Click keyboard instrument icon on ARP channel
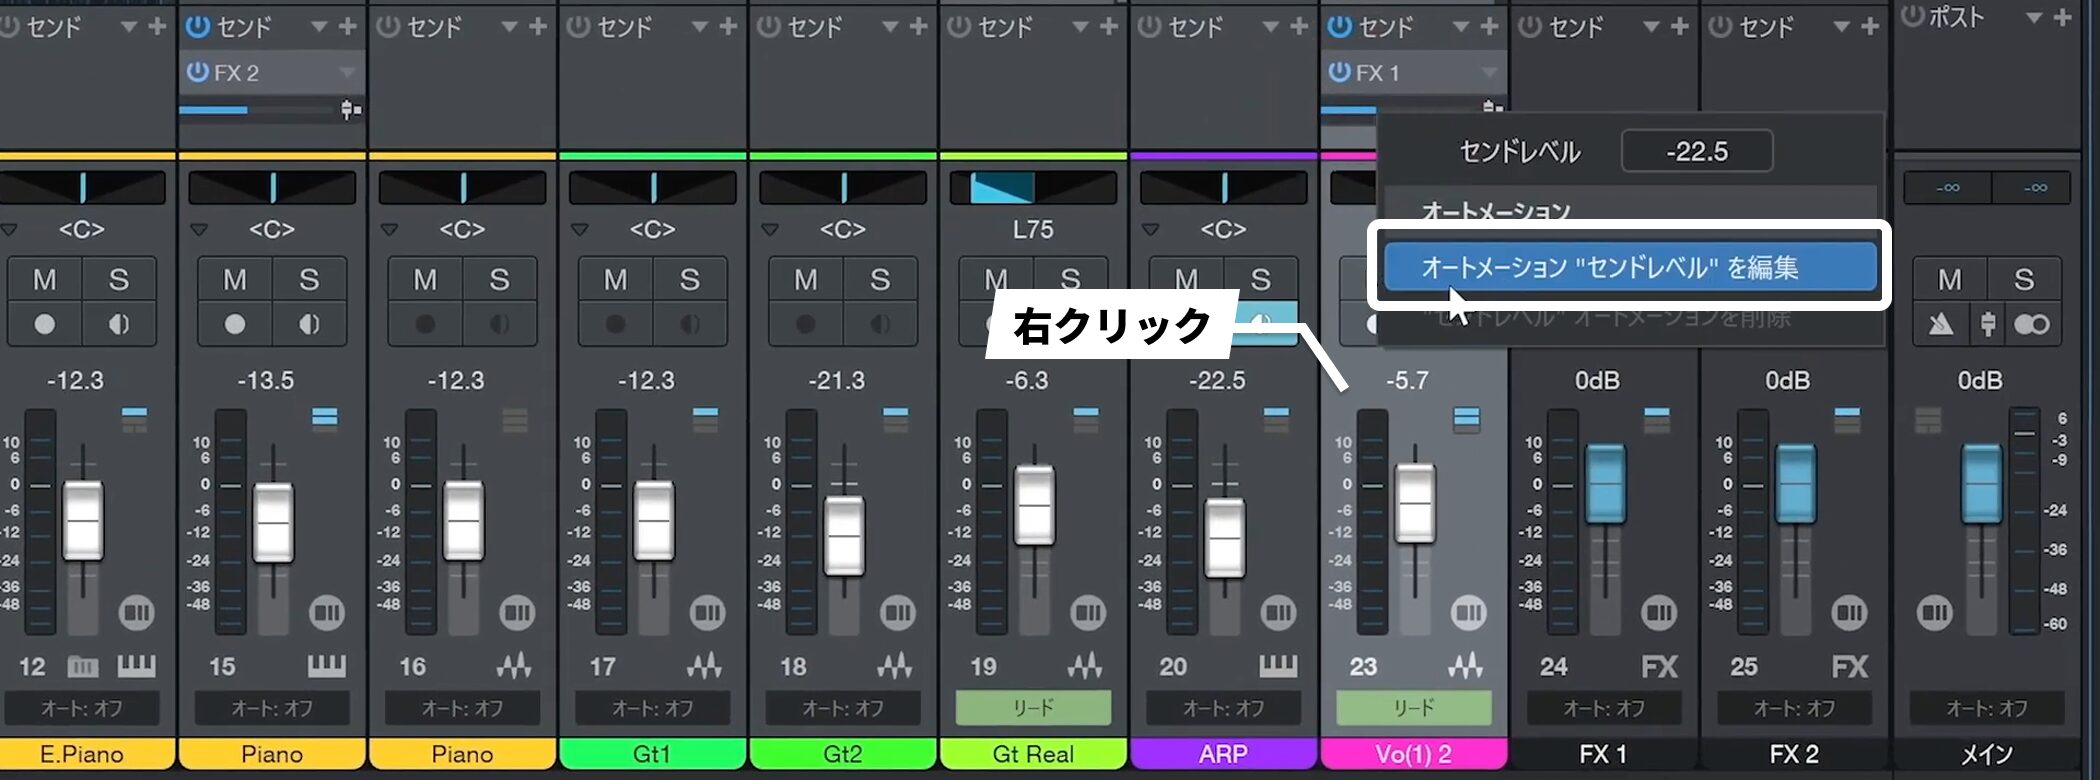Image resolution: width=2100 pixels, height=780 pixels. (x=1277, y=666)
